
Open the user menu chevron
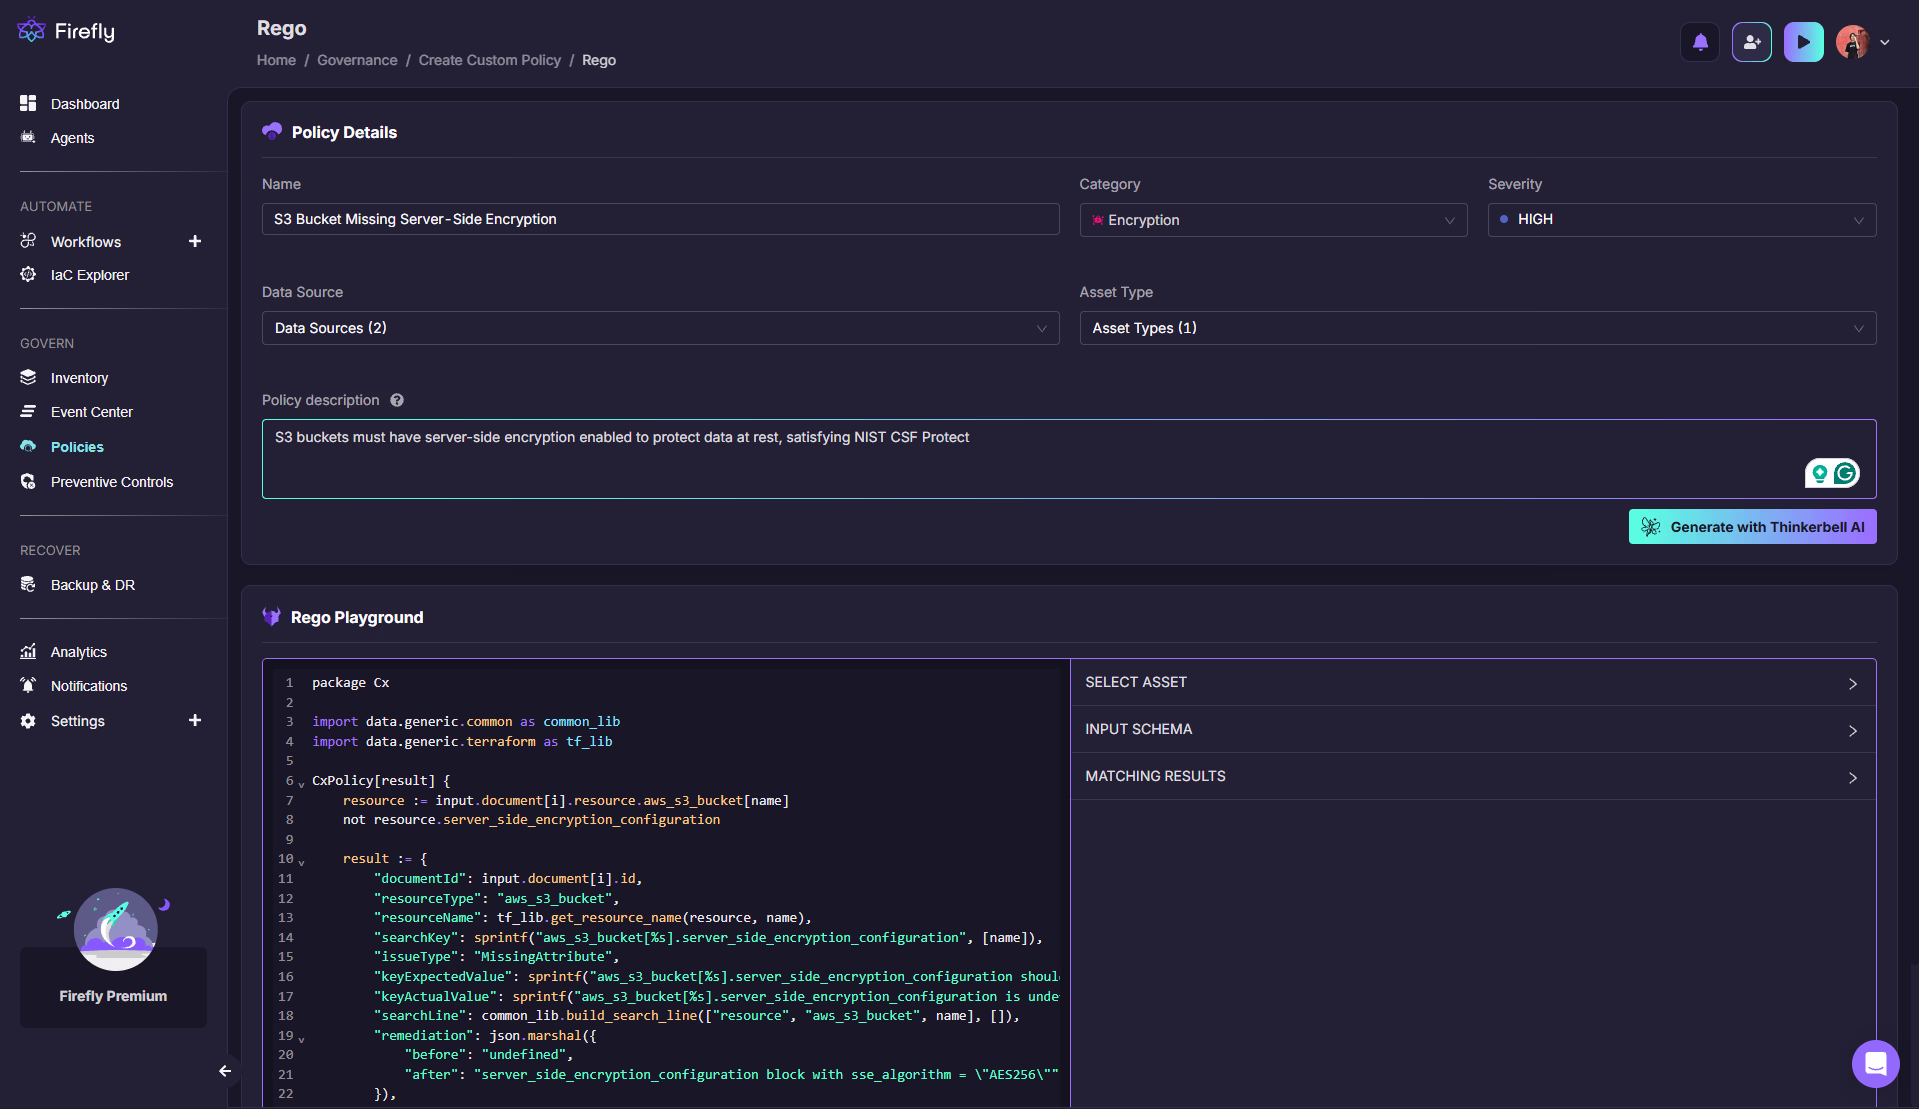coord(1884,42)
